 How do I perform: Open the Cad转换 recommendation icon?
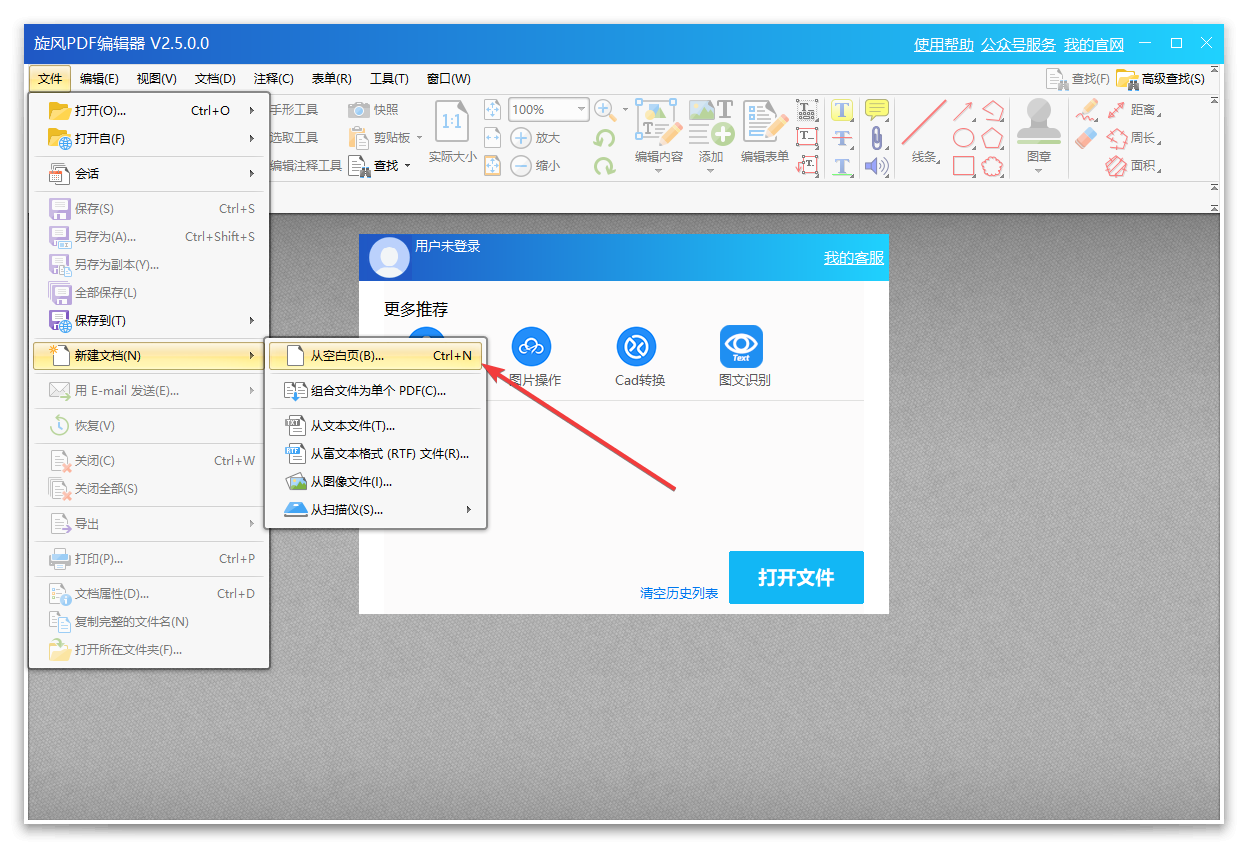636,347
